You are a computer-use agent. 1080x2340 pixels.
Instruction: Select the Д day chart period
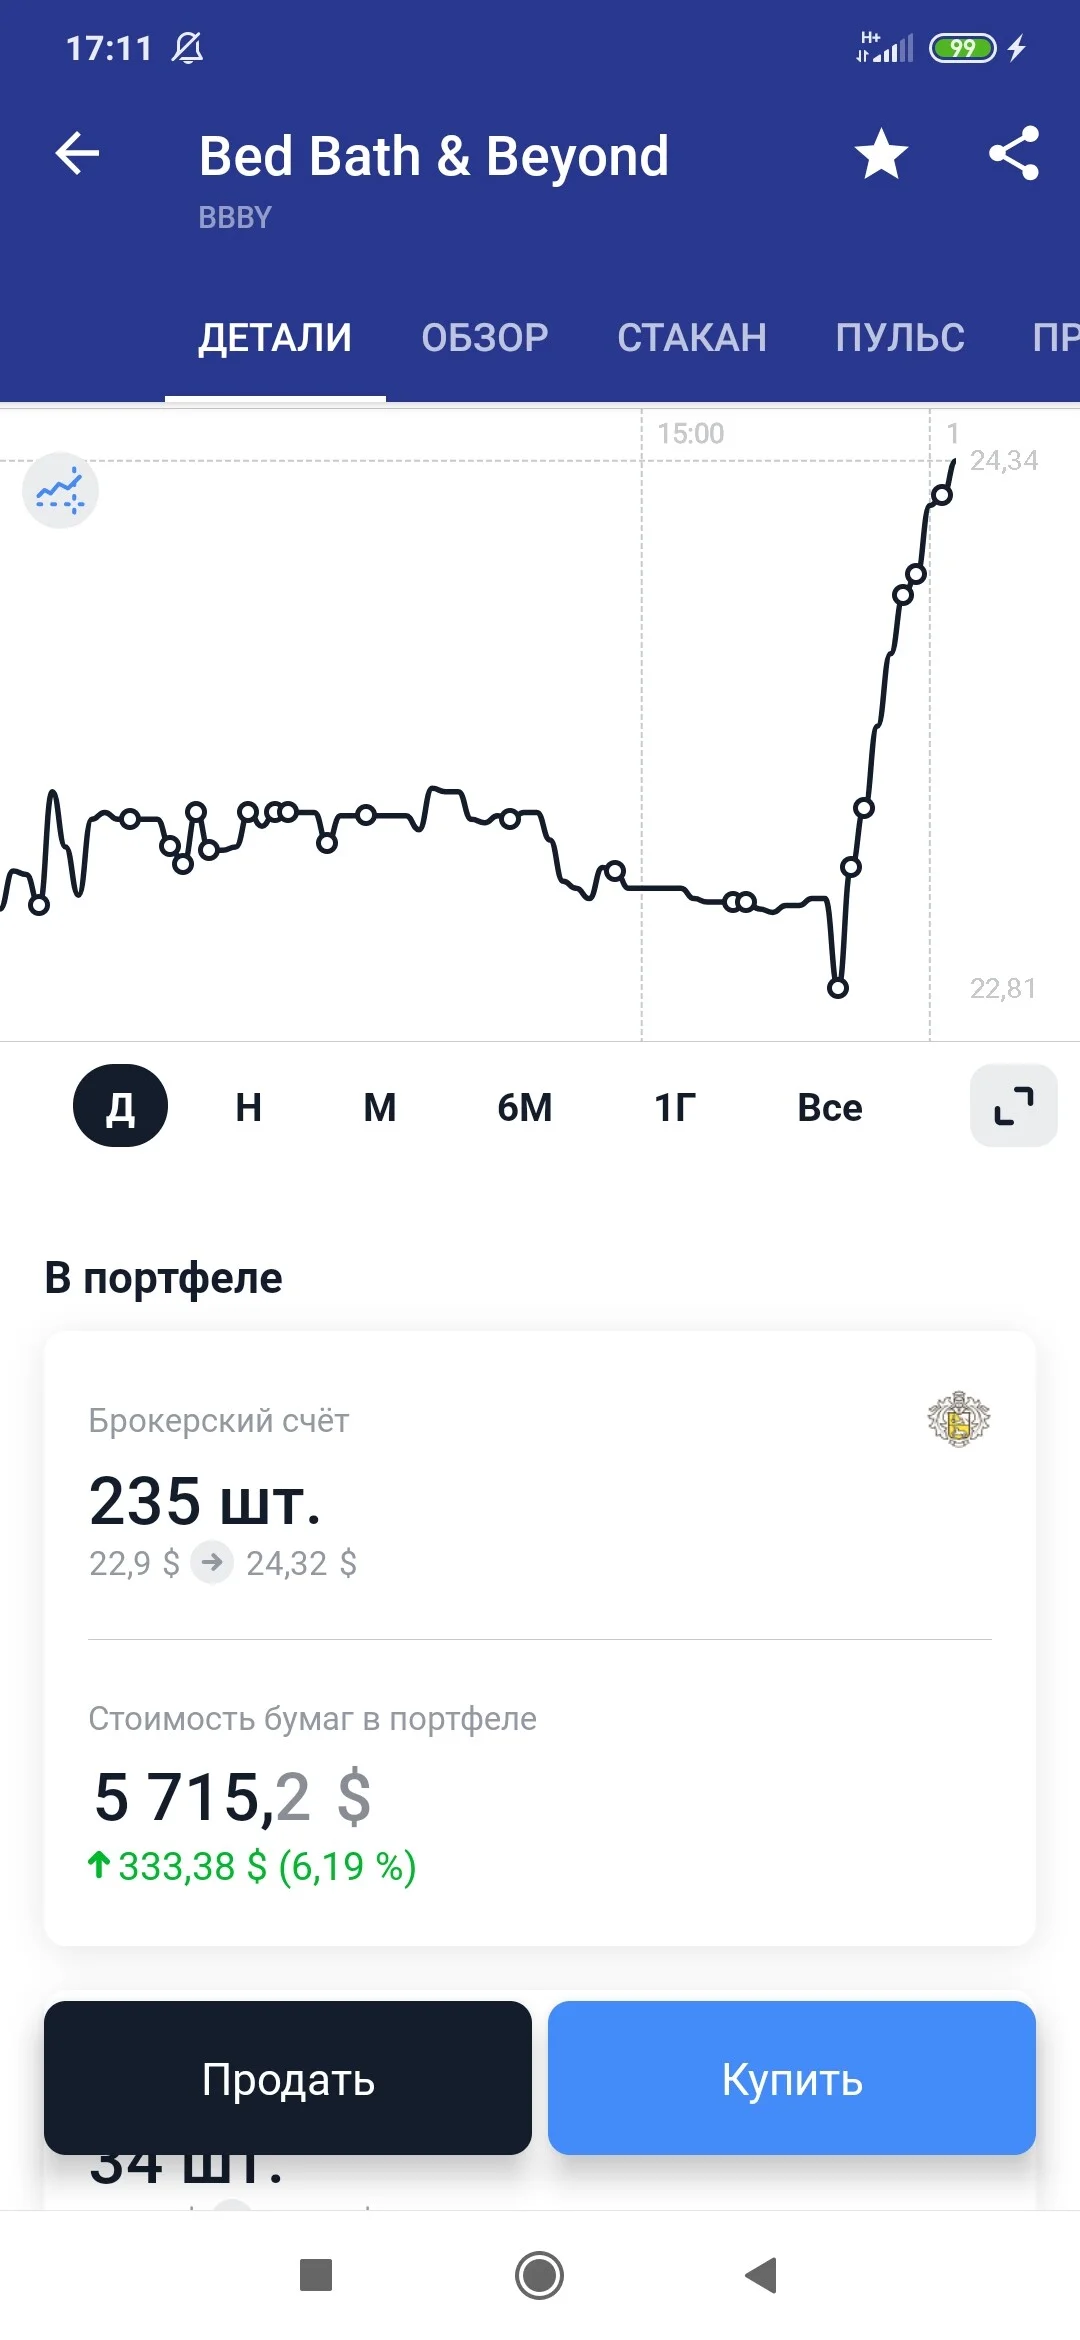[120, 1106]
